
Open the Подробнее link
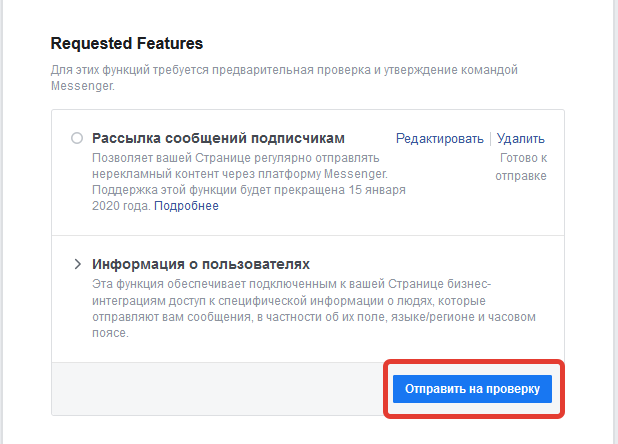186,206
